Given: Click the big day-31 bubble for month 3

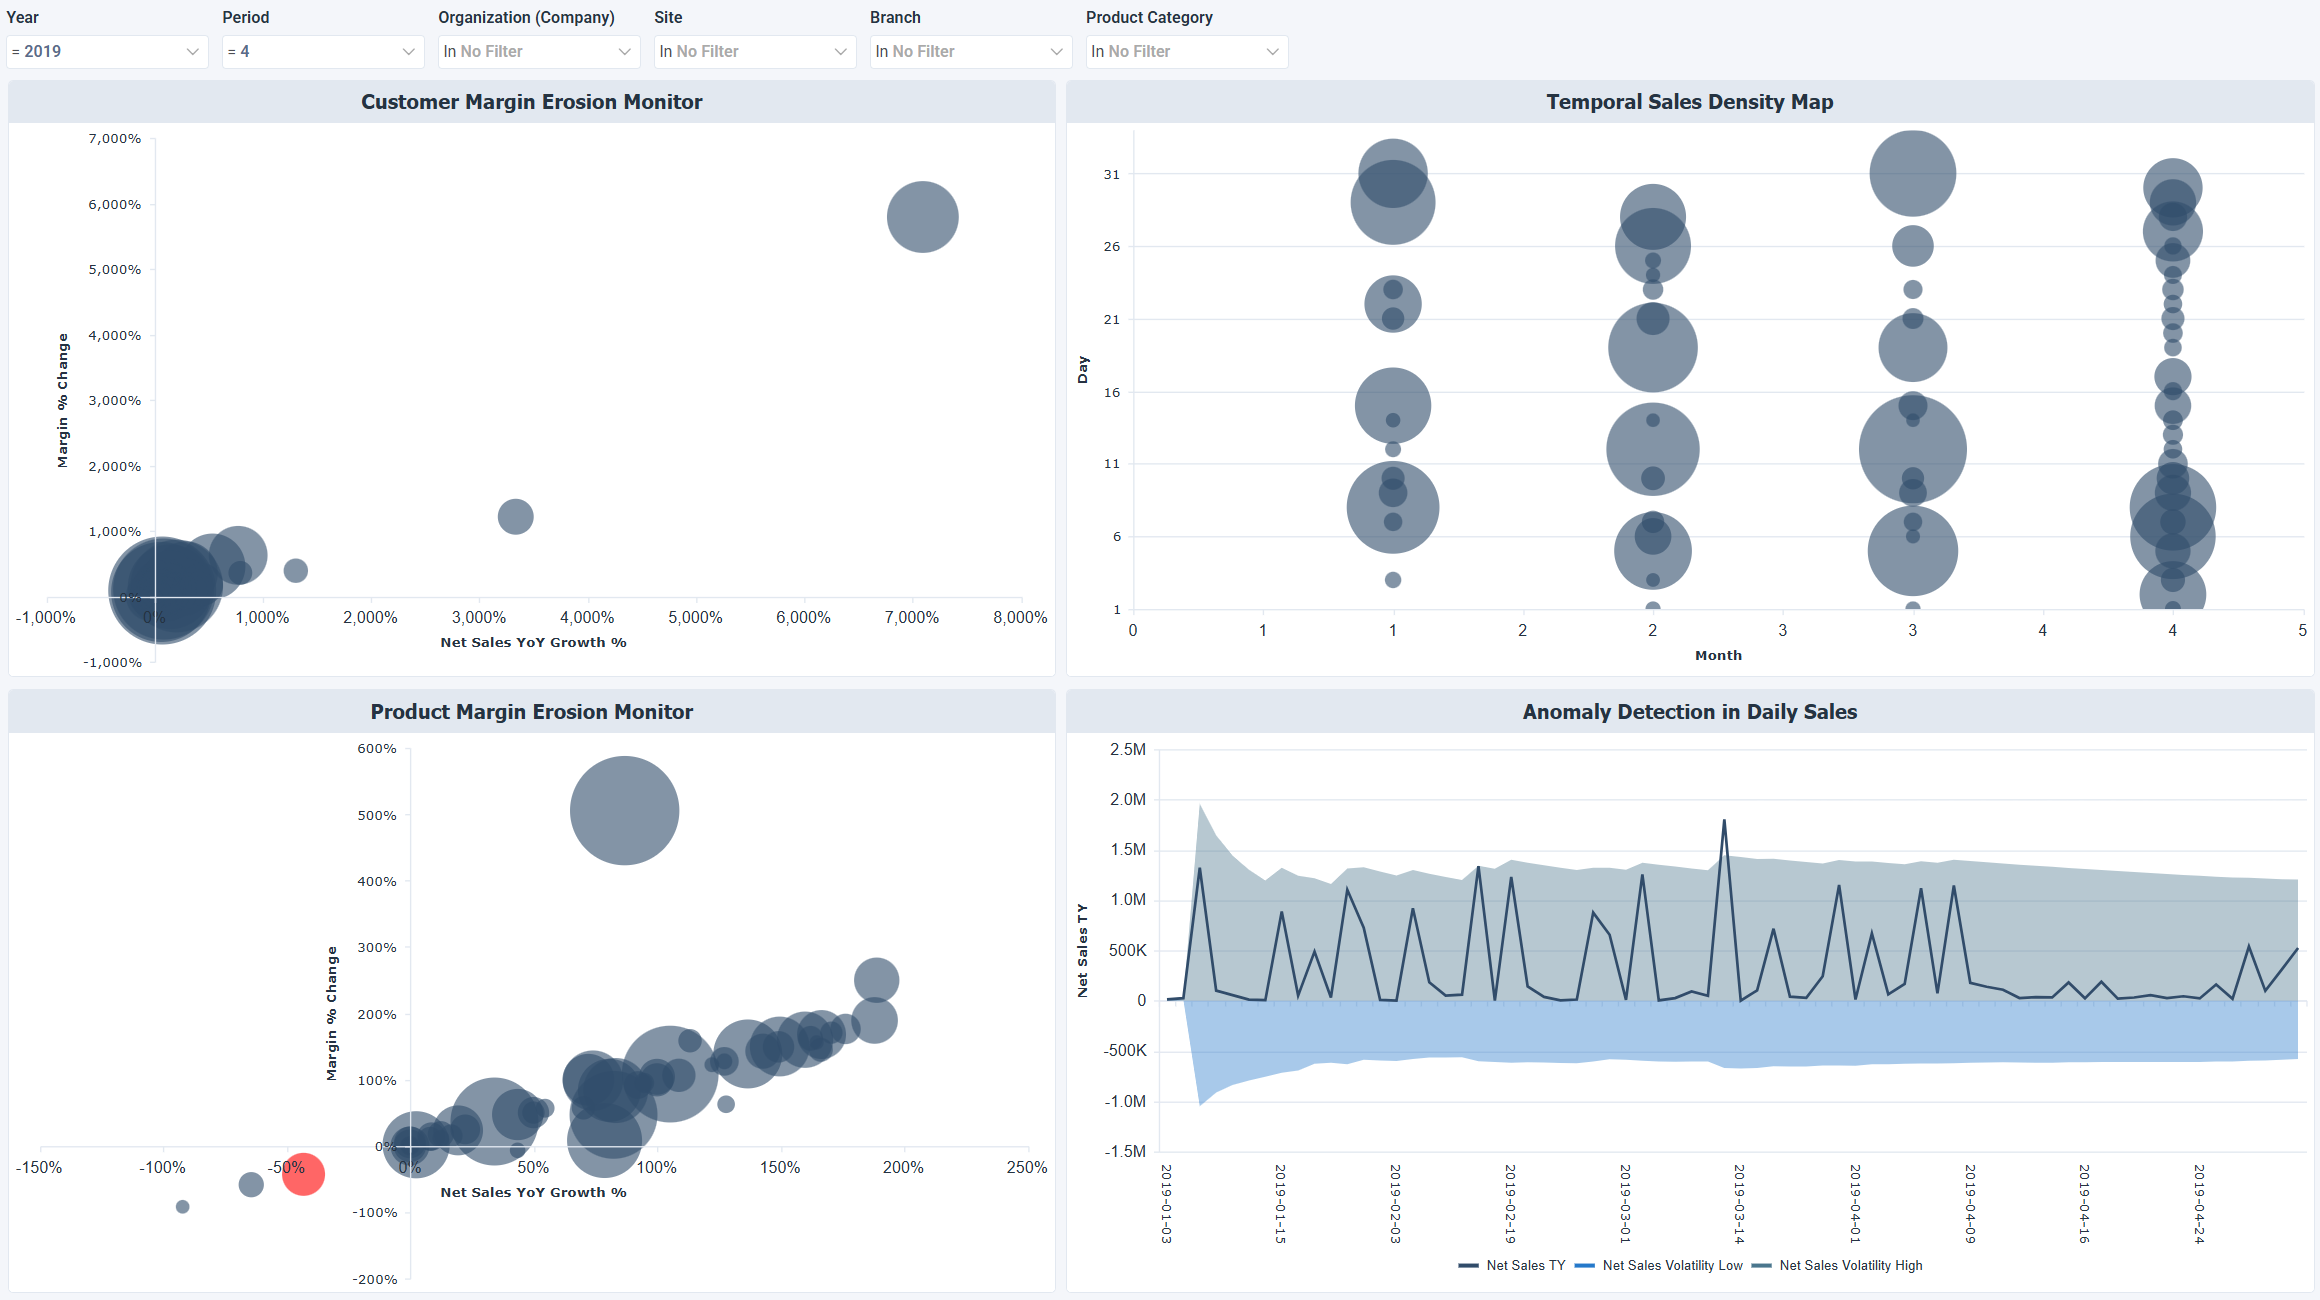Looking at the screenshot, I should 1911,172.
